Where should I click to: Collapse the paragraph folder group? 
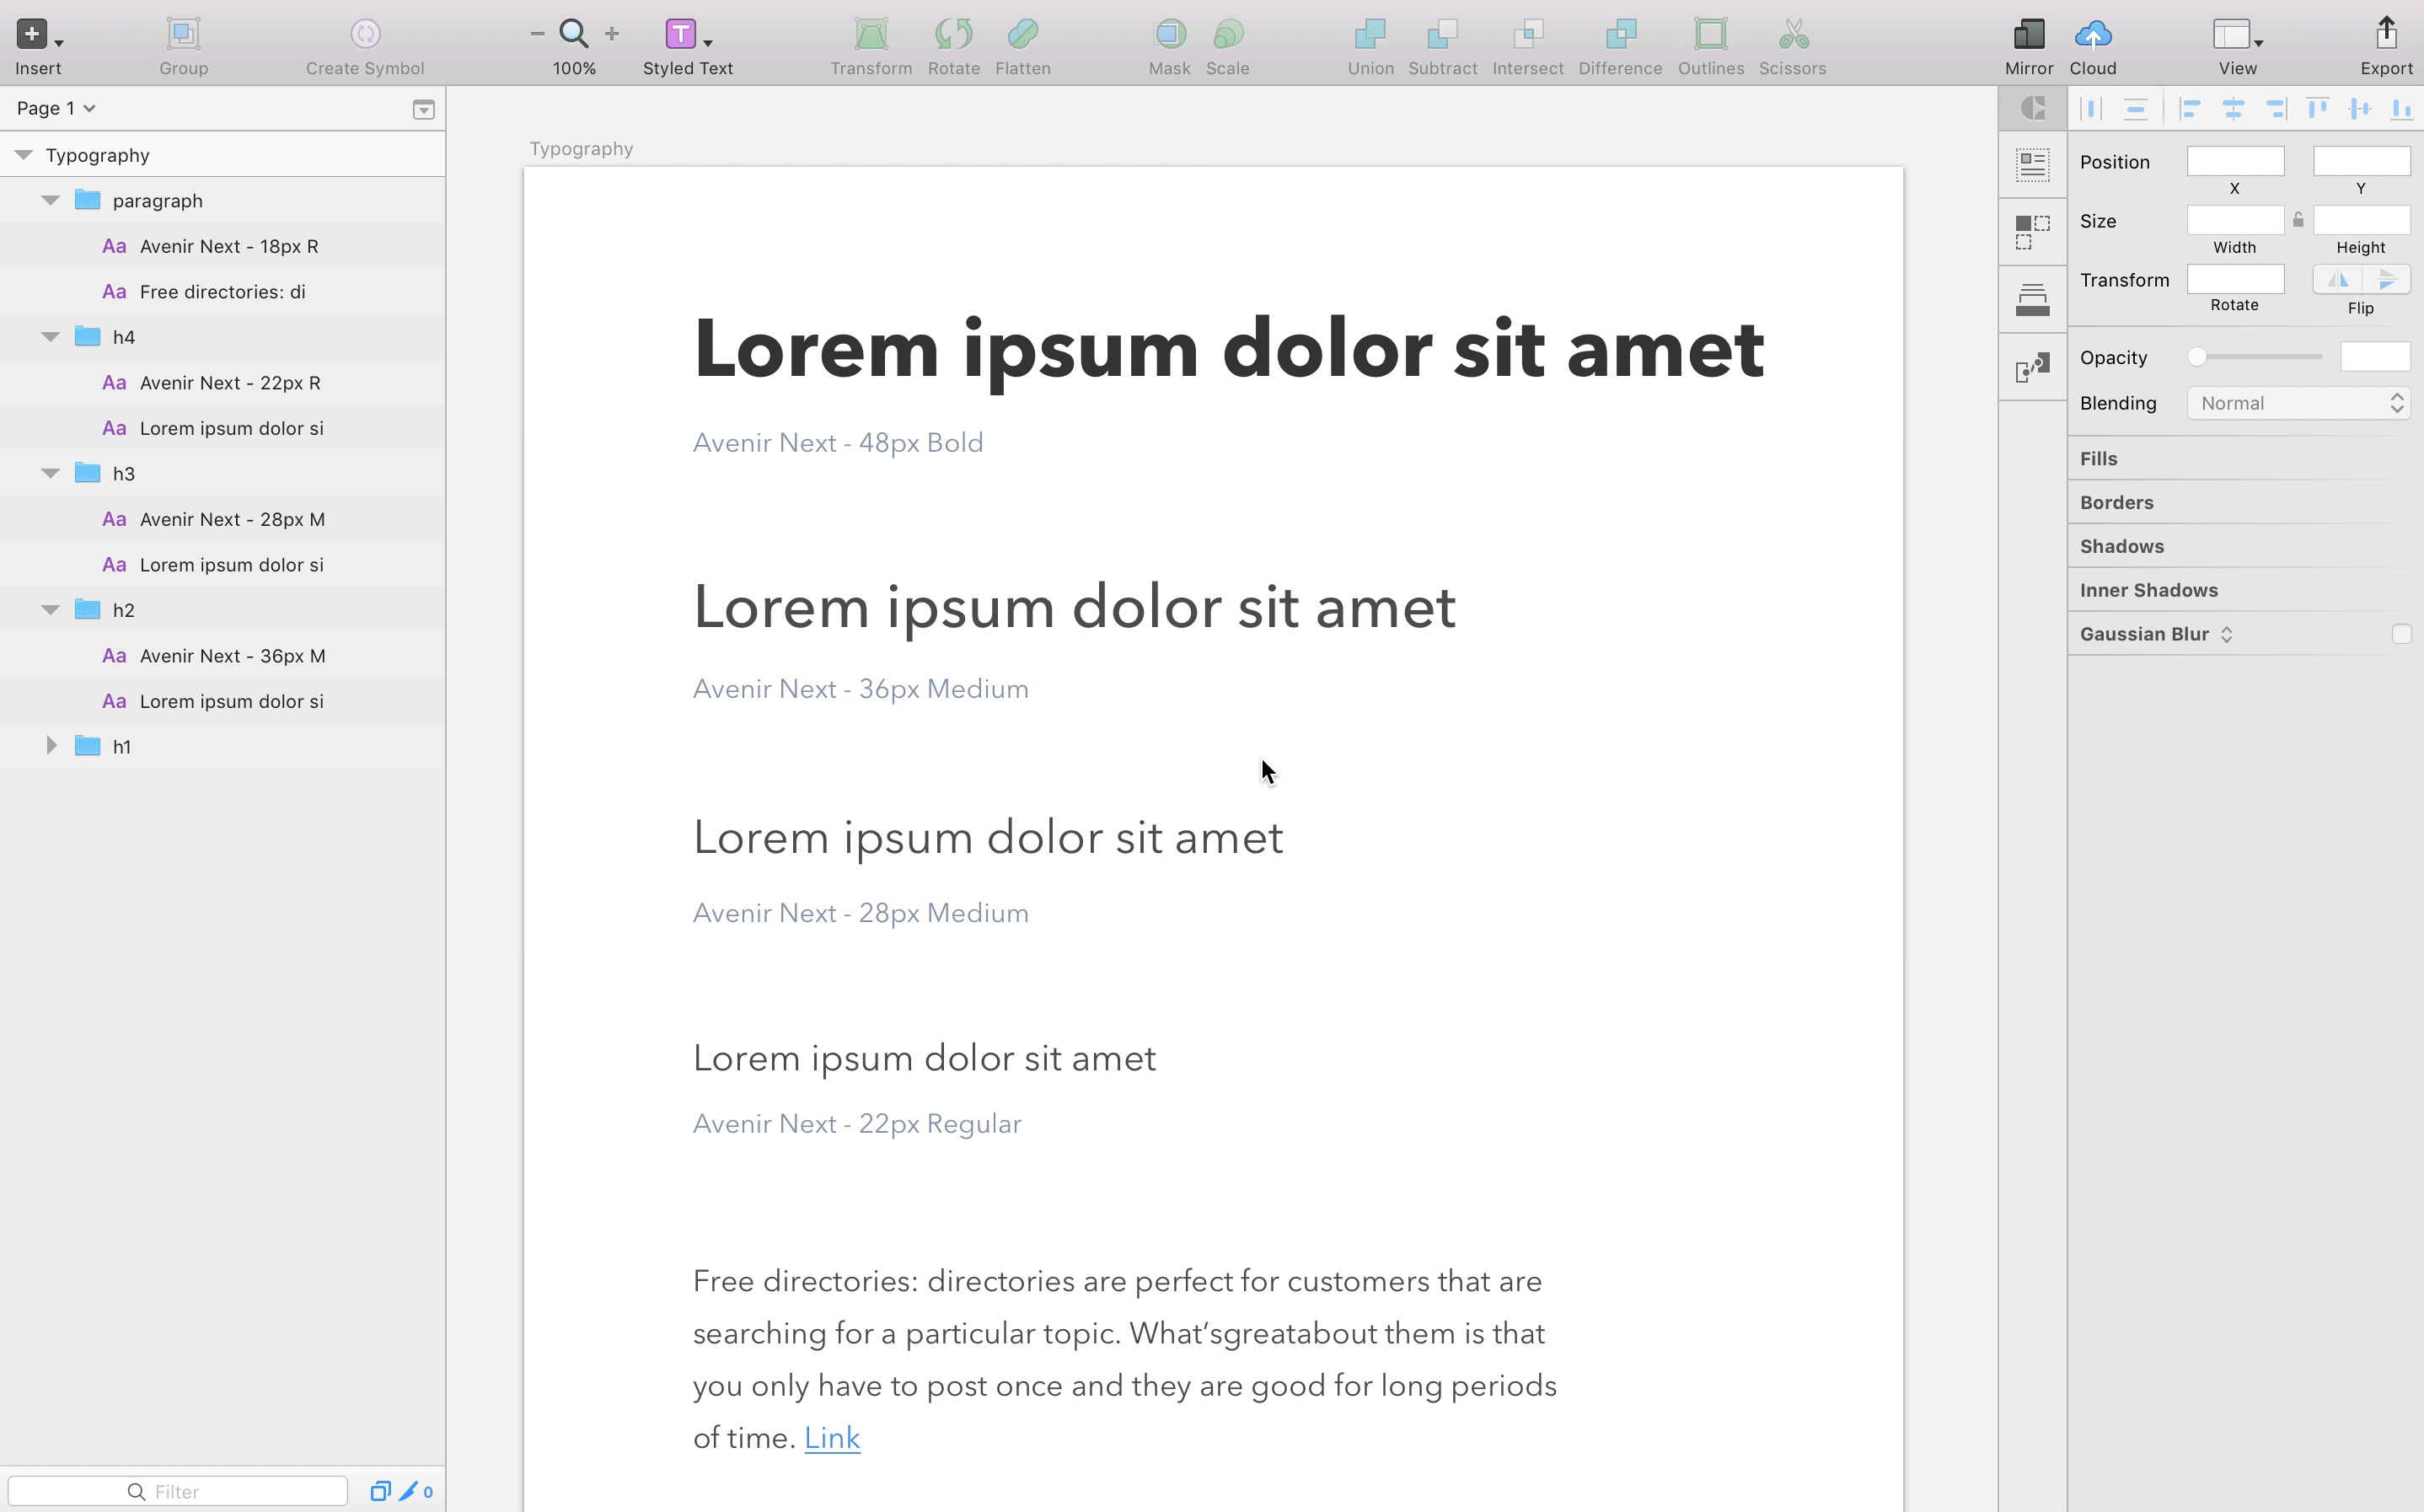pos(51,200)
